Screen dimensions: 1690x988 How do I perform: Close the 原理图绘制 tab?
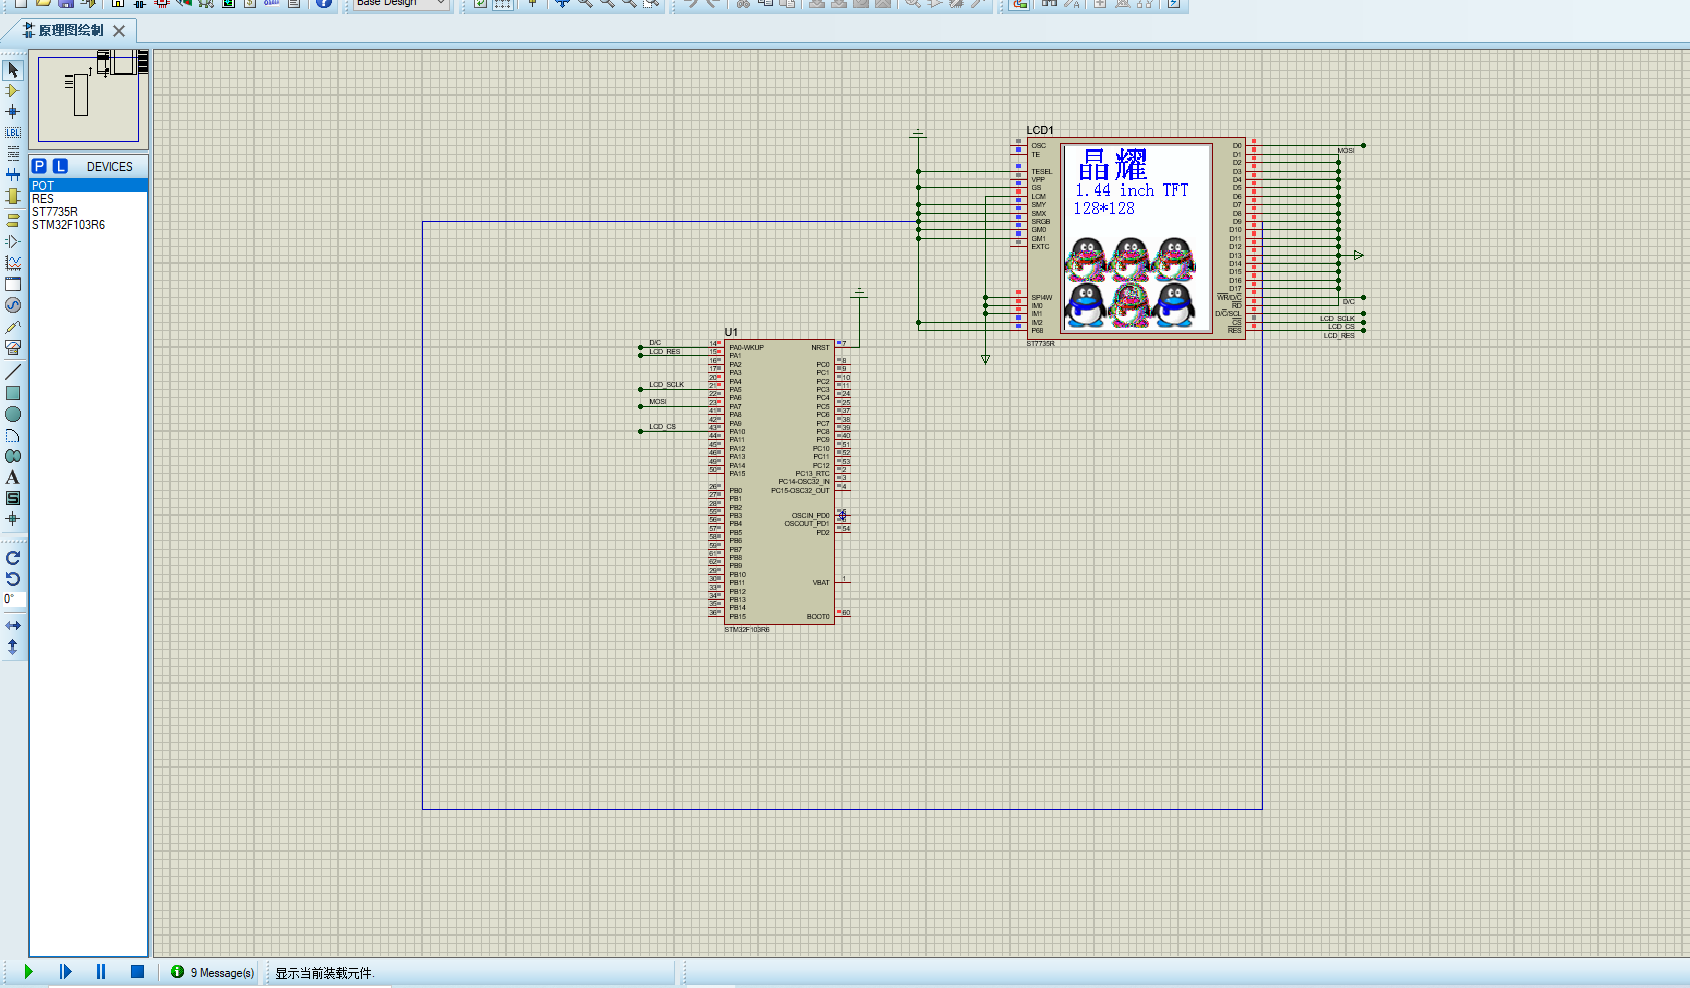pyautogui.click(x=119, y=31)
